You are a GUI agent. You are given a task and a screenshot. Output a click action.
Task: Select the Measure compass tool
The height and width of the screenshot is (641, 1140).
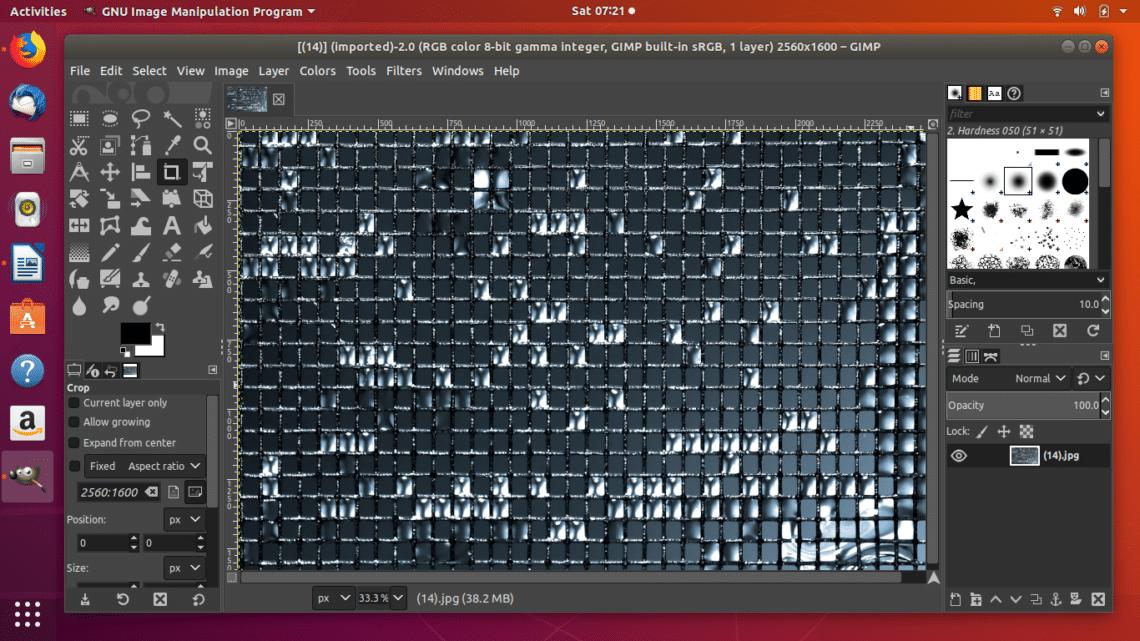(x=79, y=172)
